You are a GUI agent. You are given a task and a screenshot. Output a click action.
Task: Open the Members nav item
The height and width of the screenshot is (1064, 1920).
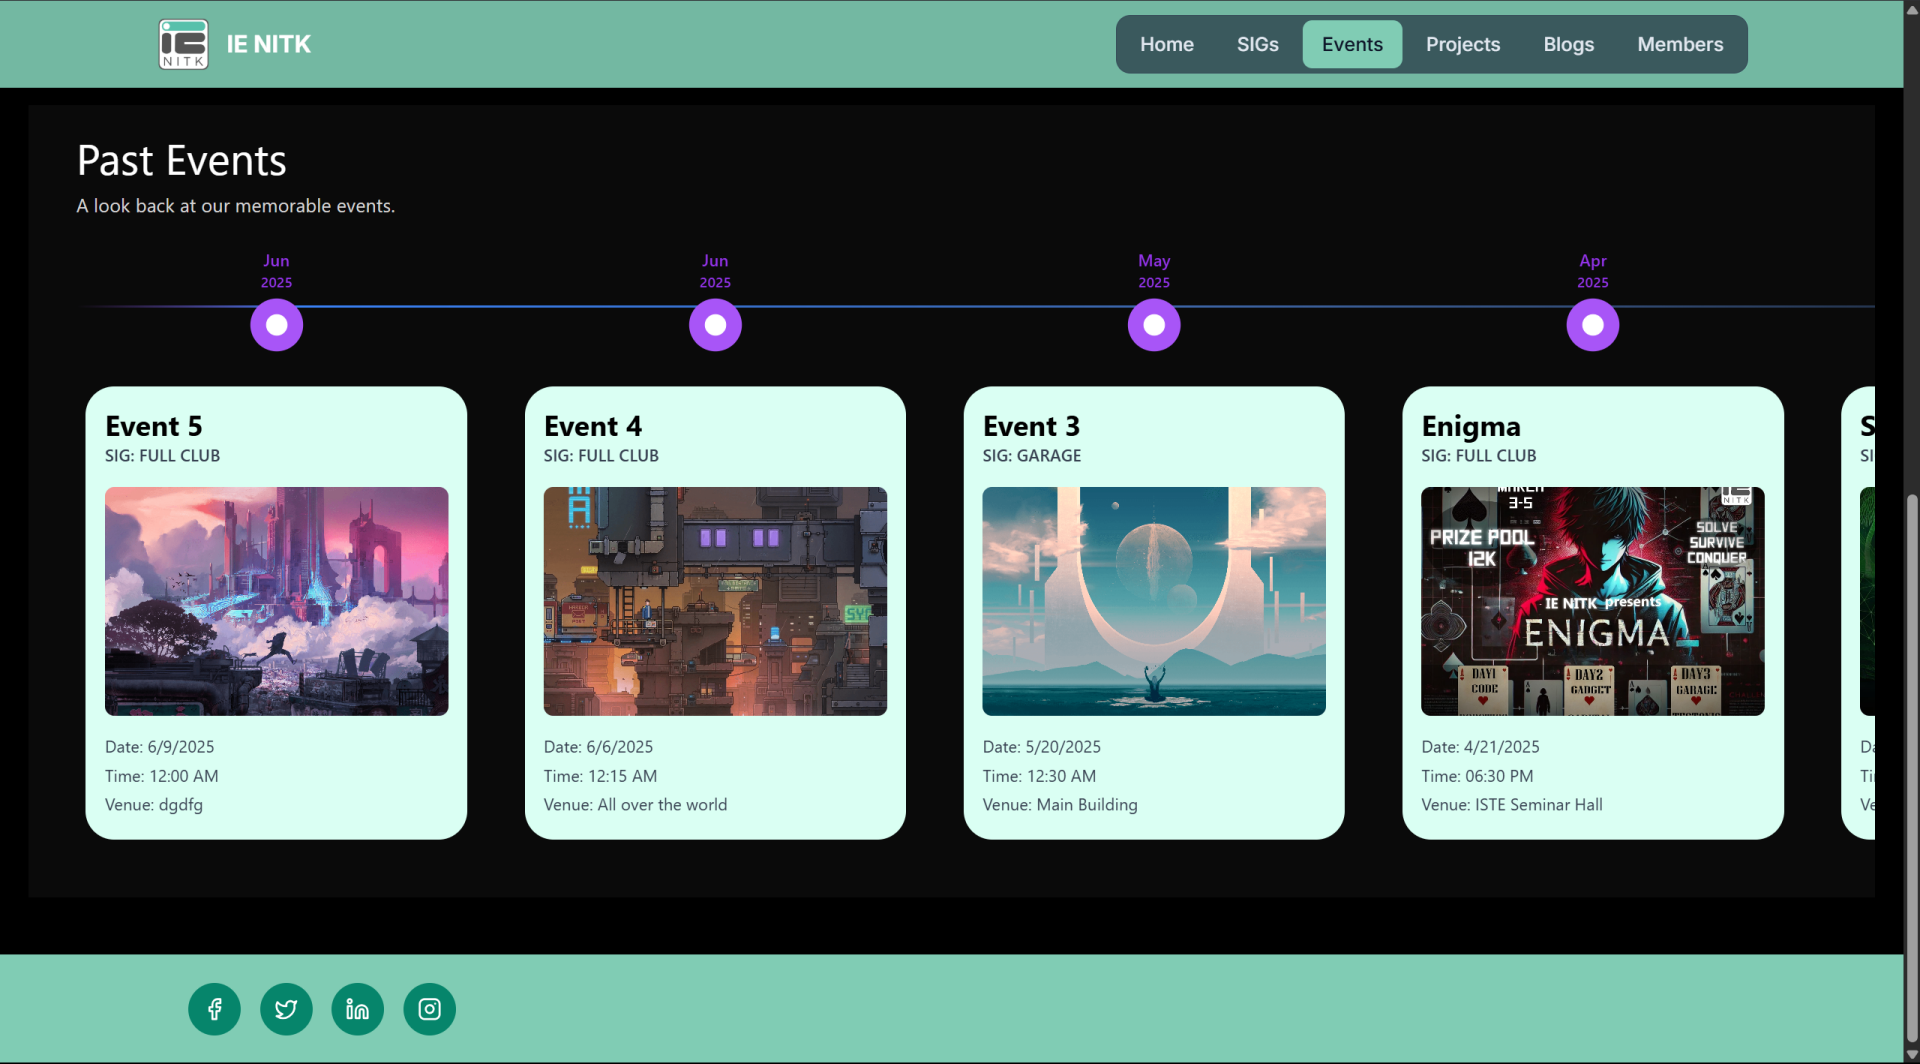pos(1680,44)
